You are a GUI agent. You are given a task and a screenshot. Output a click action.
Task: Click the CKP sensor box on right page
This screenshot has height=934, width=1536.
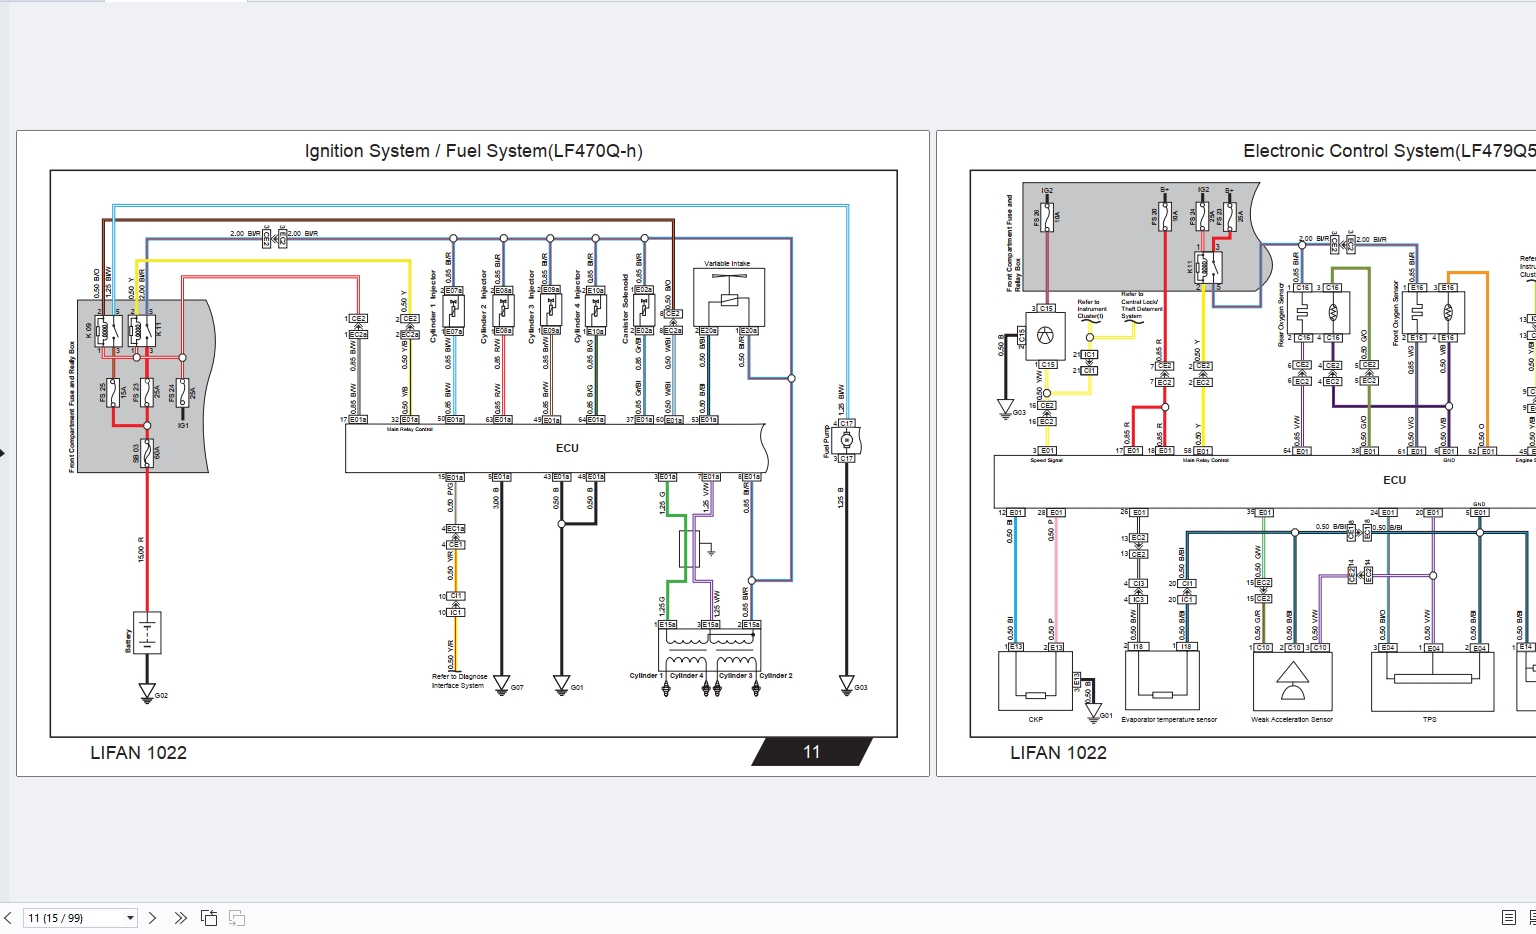click(1036, 682)
